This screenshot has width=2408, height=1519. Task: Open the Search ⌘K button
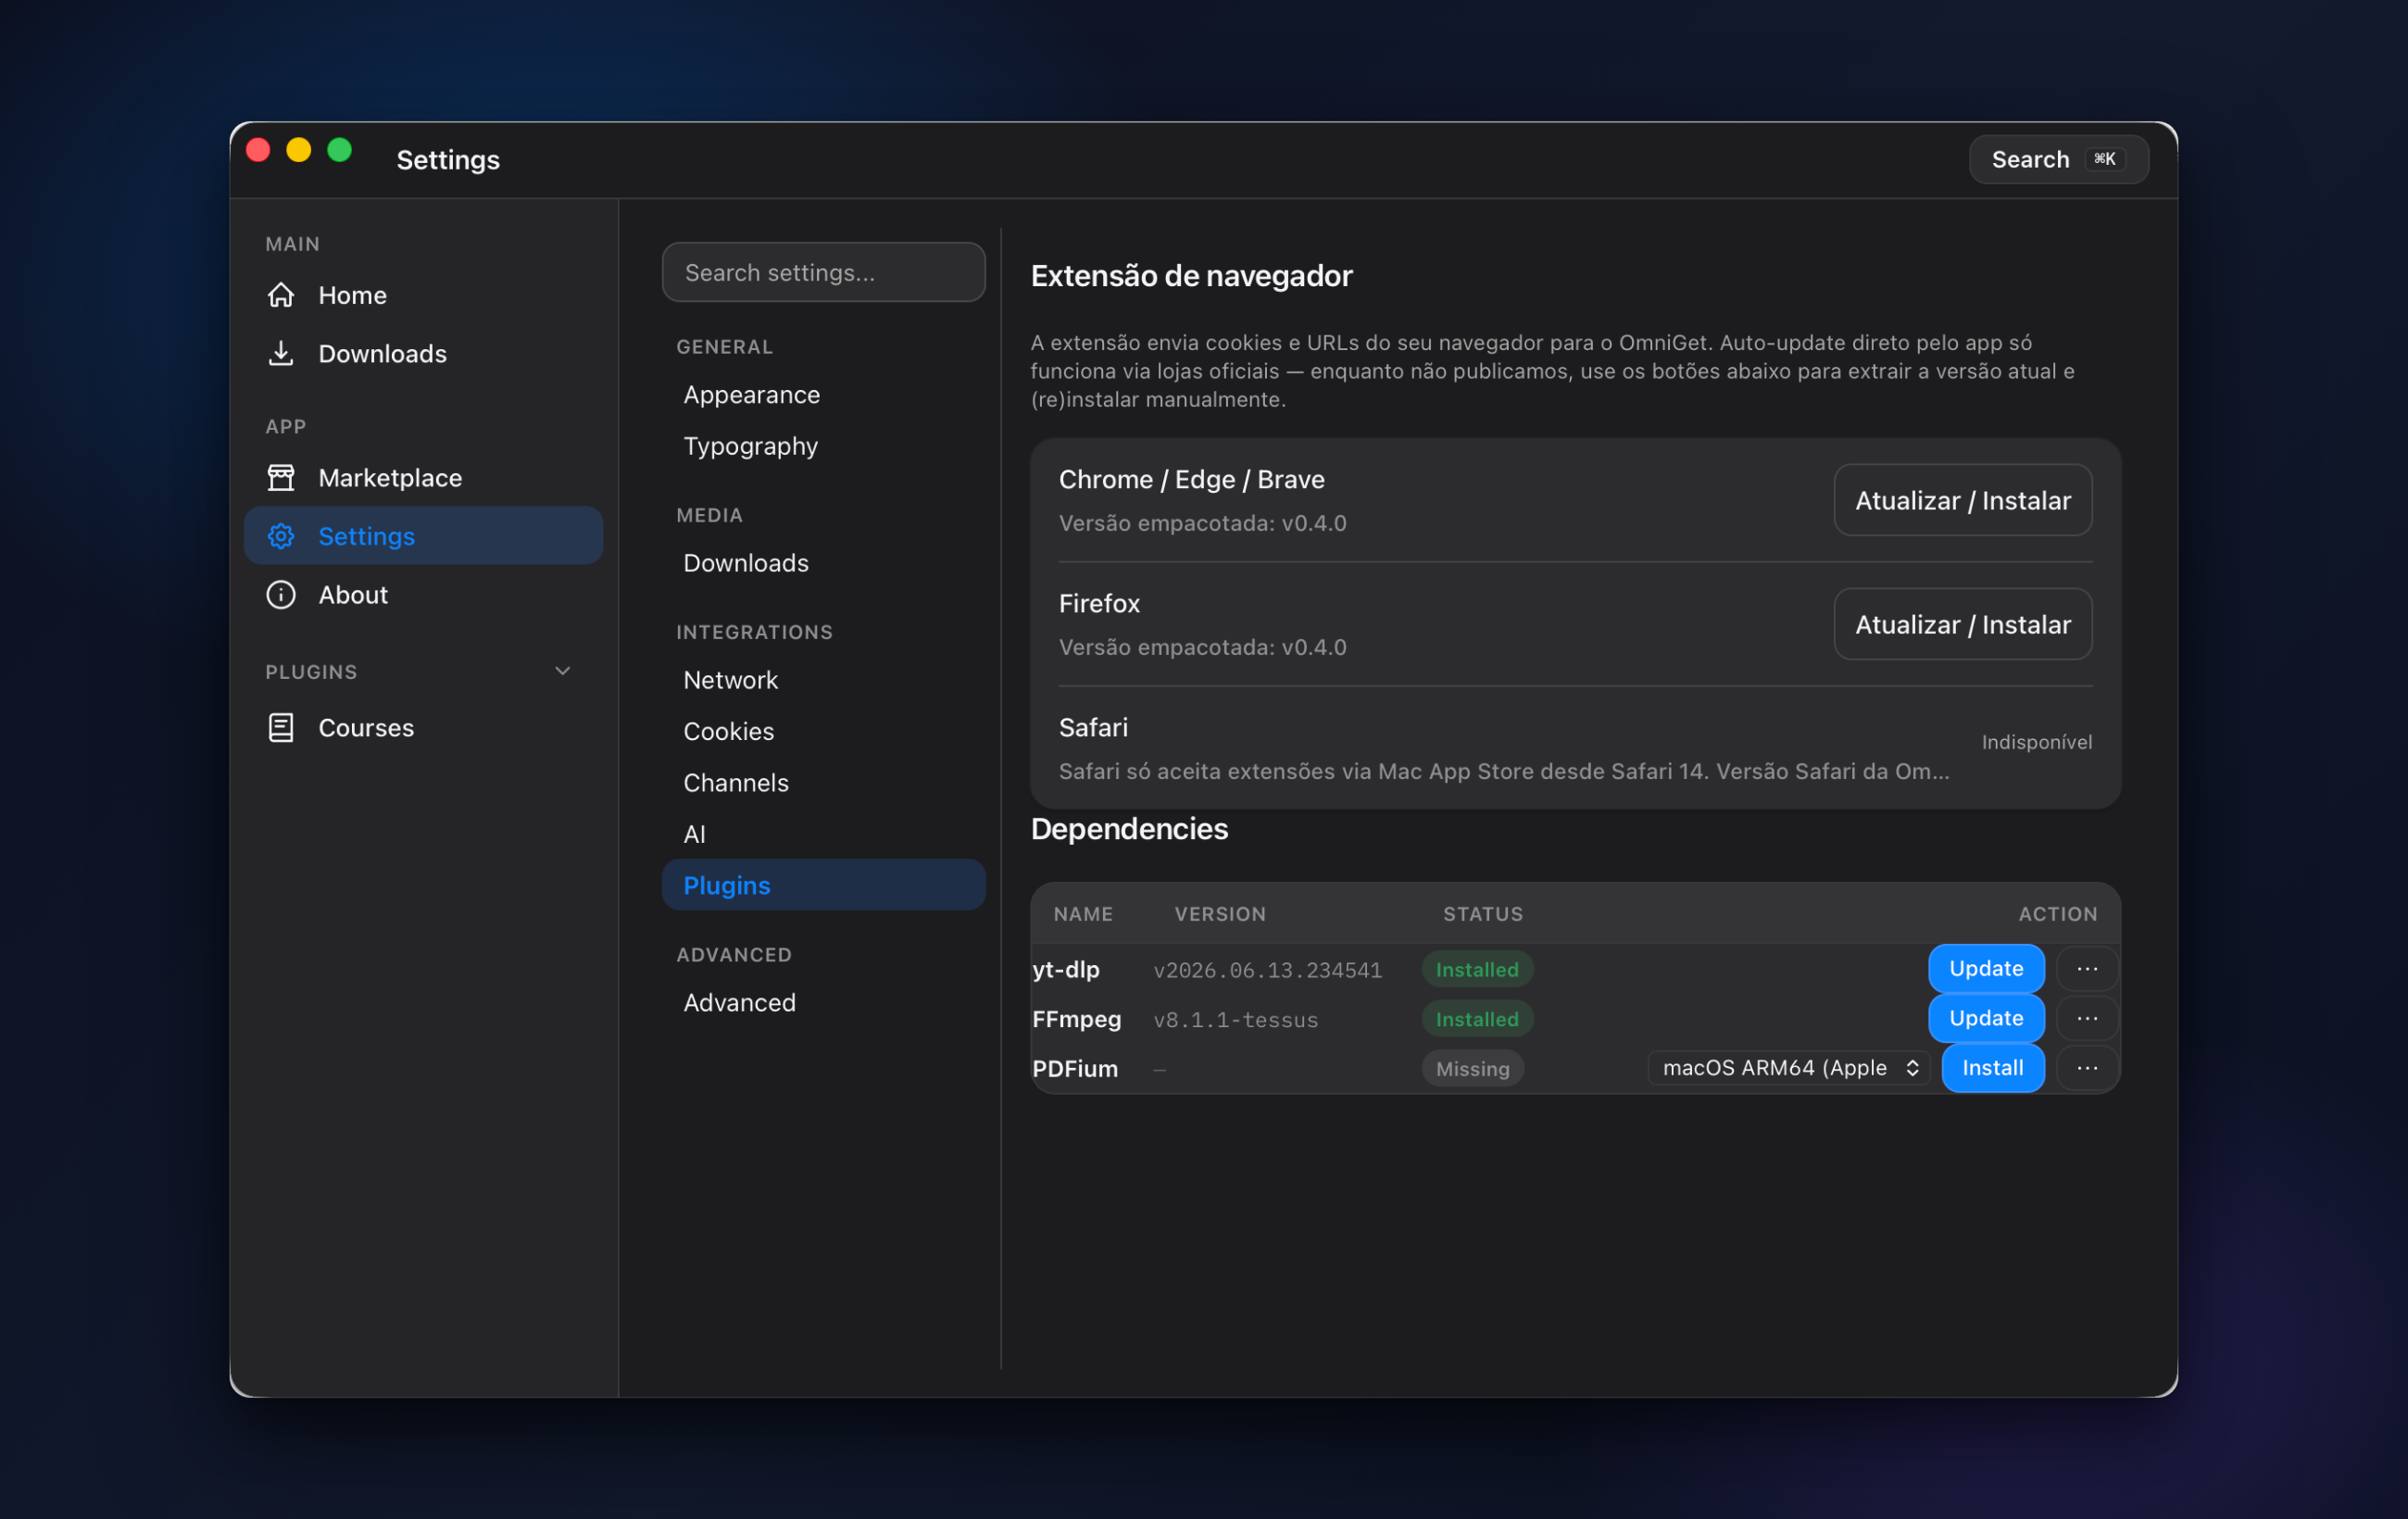point(2058,159)
